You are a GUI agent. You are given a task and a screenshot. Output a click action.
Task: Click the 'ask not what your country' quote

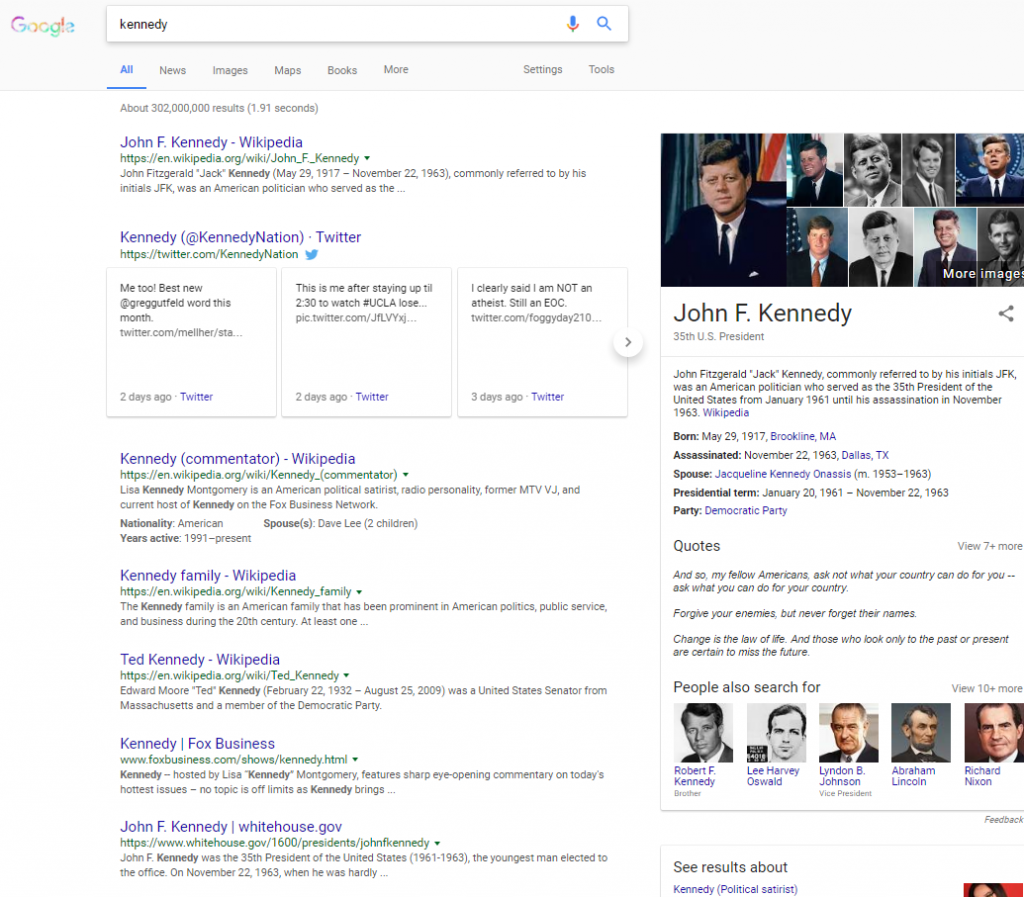(x=844, y=582)
